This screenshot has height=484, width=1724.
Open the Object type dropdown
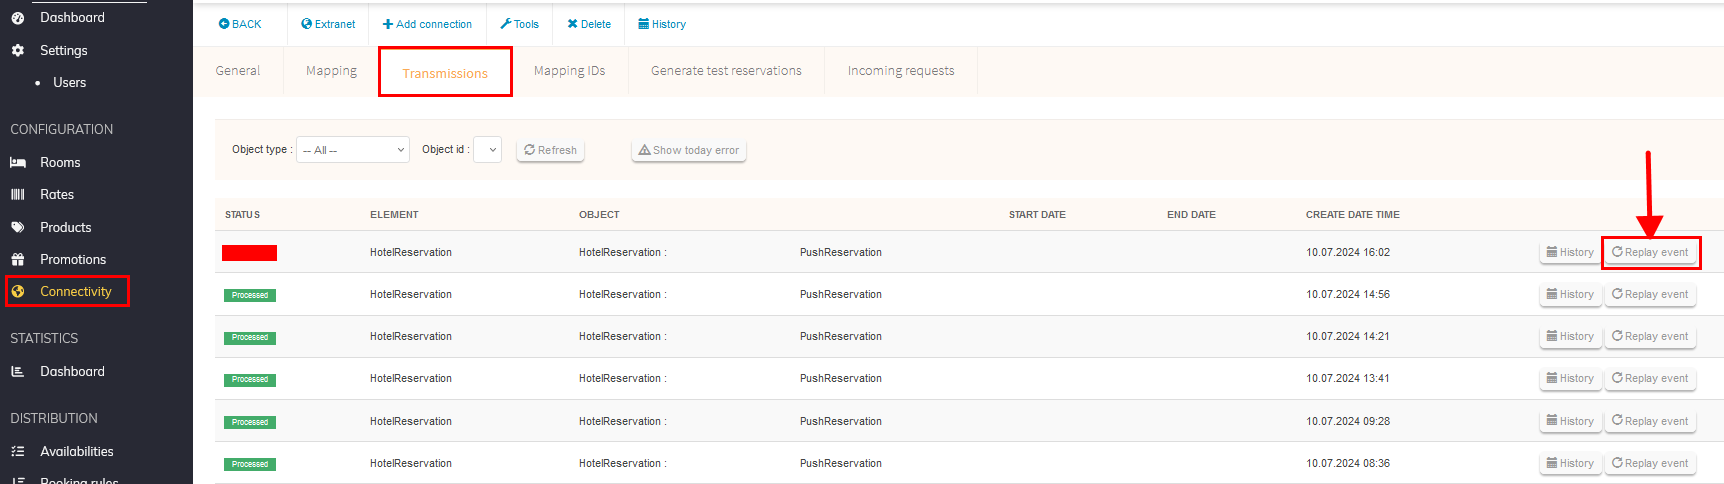(x=353, y=150)
